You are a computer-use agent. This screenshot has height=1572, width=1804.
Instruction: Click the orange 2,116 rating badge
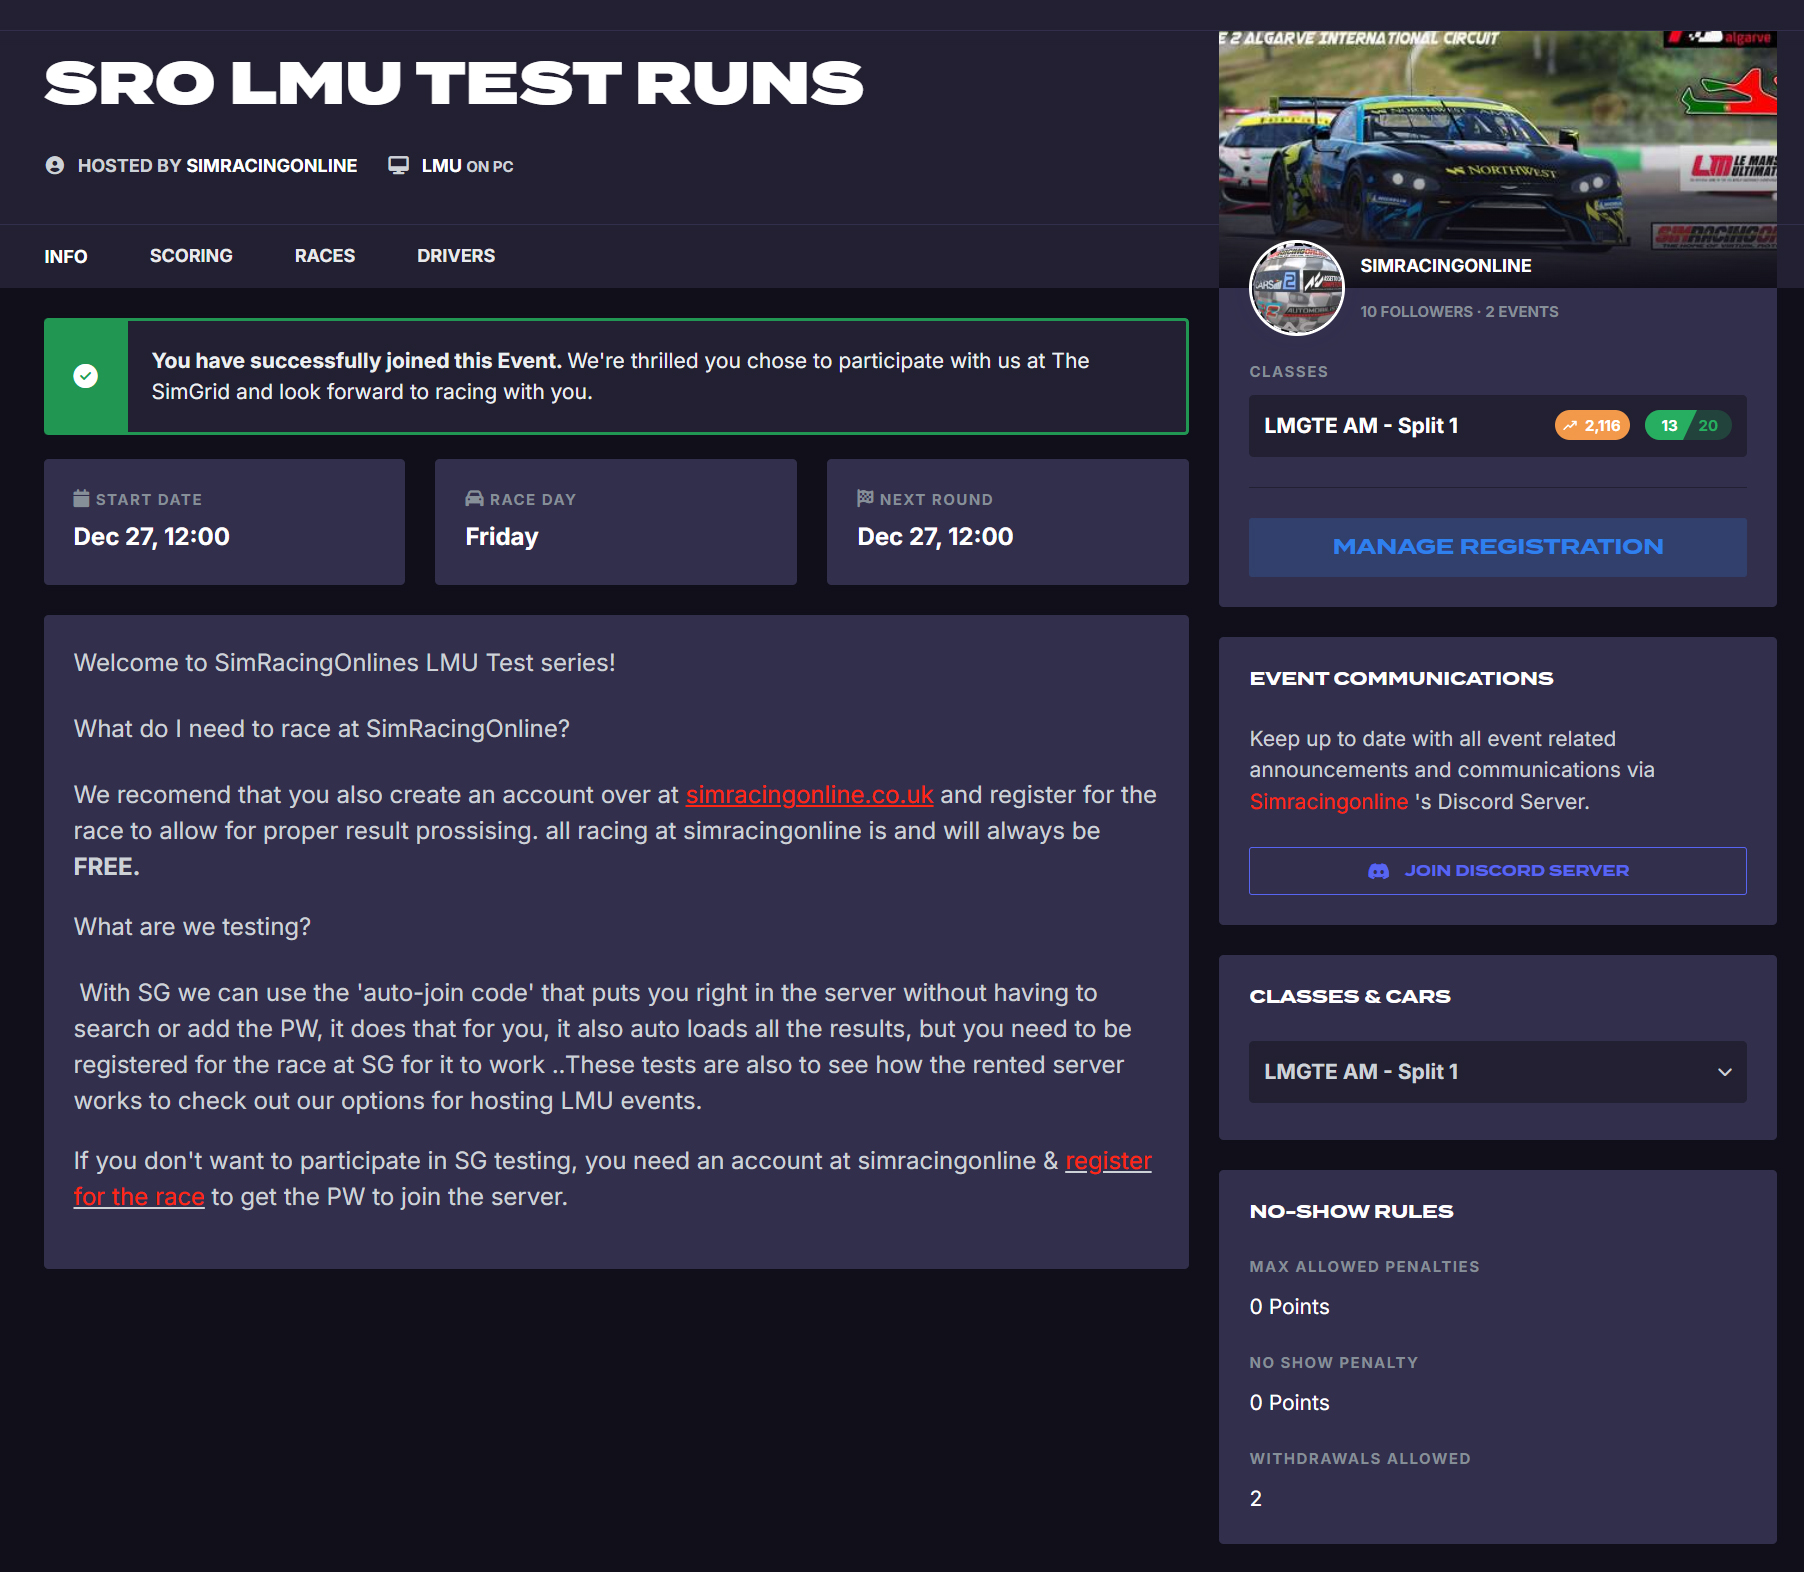[x=1592, y=426]
